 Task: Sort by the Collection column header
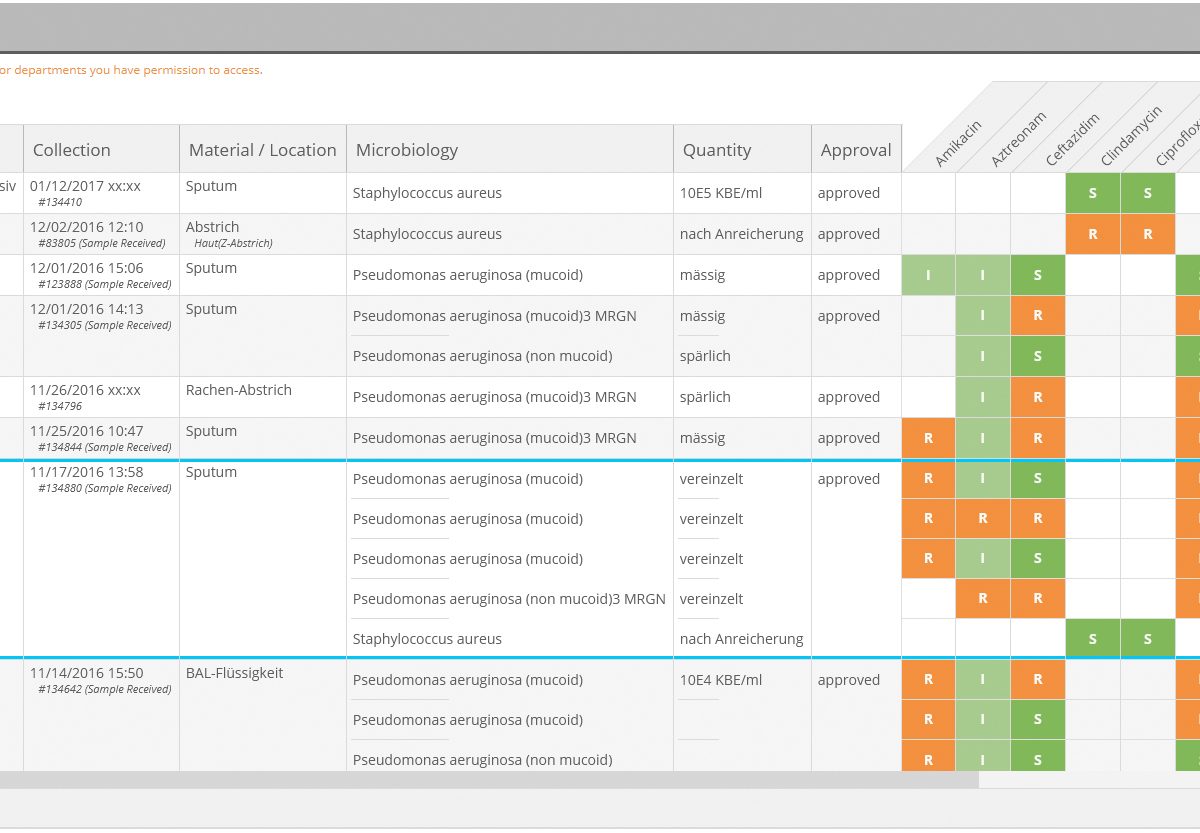72,150
